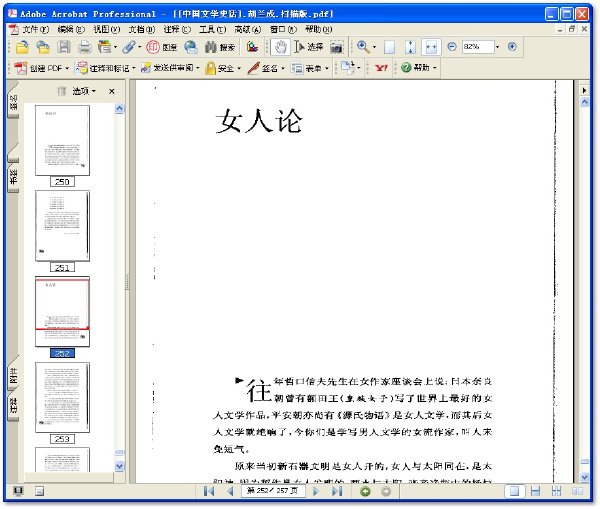Toggle Facing pages layout in status bar
This screenshot has height=509, width=600.
(577, 491)
